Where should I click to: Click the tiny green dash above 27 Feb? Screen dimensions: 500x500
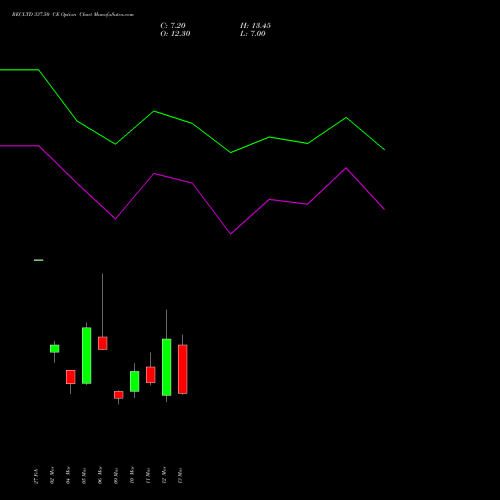pos(39,260)
